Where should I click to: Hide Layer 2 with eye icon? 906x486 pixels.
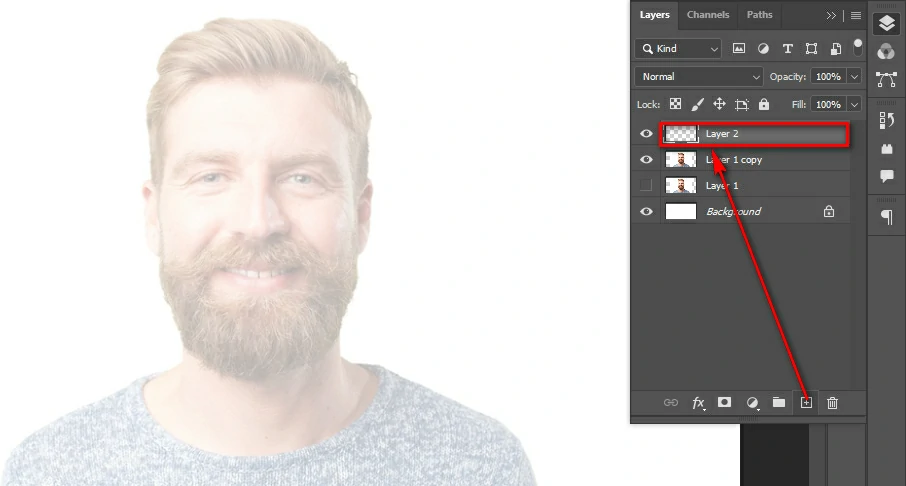point(646,133)
